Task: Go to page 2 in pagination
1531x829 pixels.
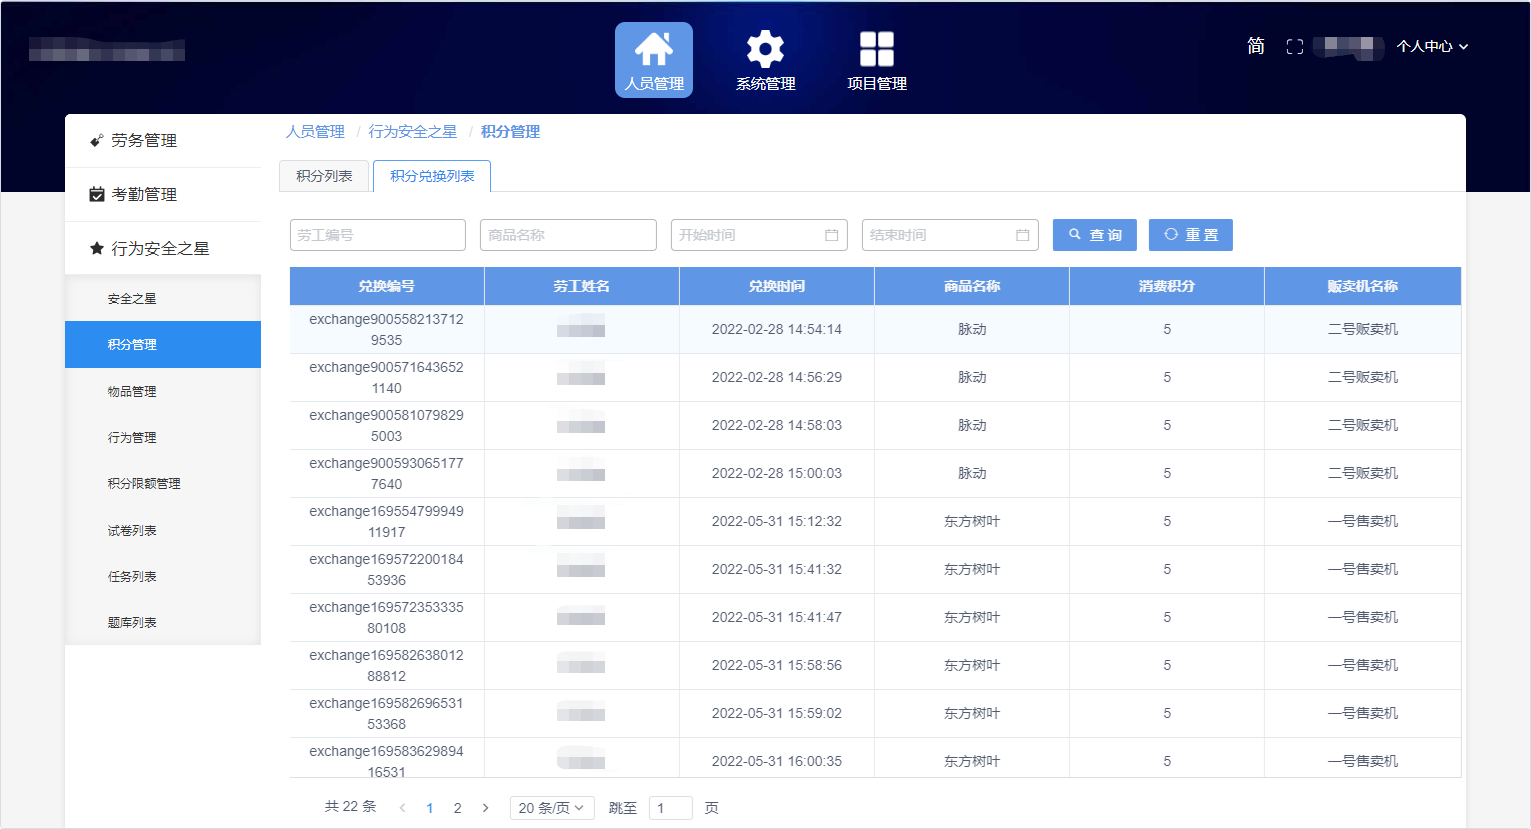Action: (458, 808)
